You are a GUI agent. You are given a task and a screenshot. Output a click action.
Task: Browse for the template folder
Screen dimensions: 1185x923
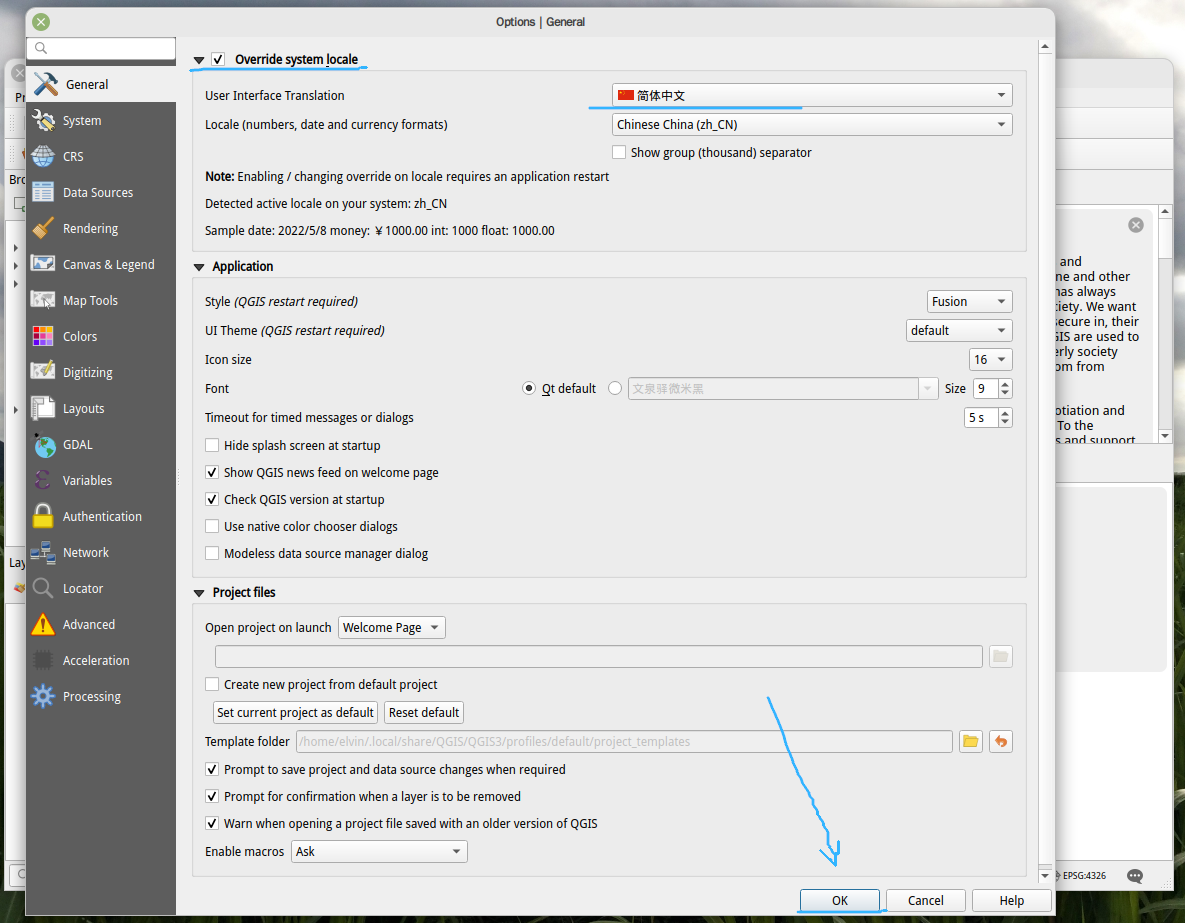pos(970,742)
